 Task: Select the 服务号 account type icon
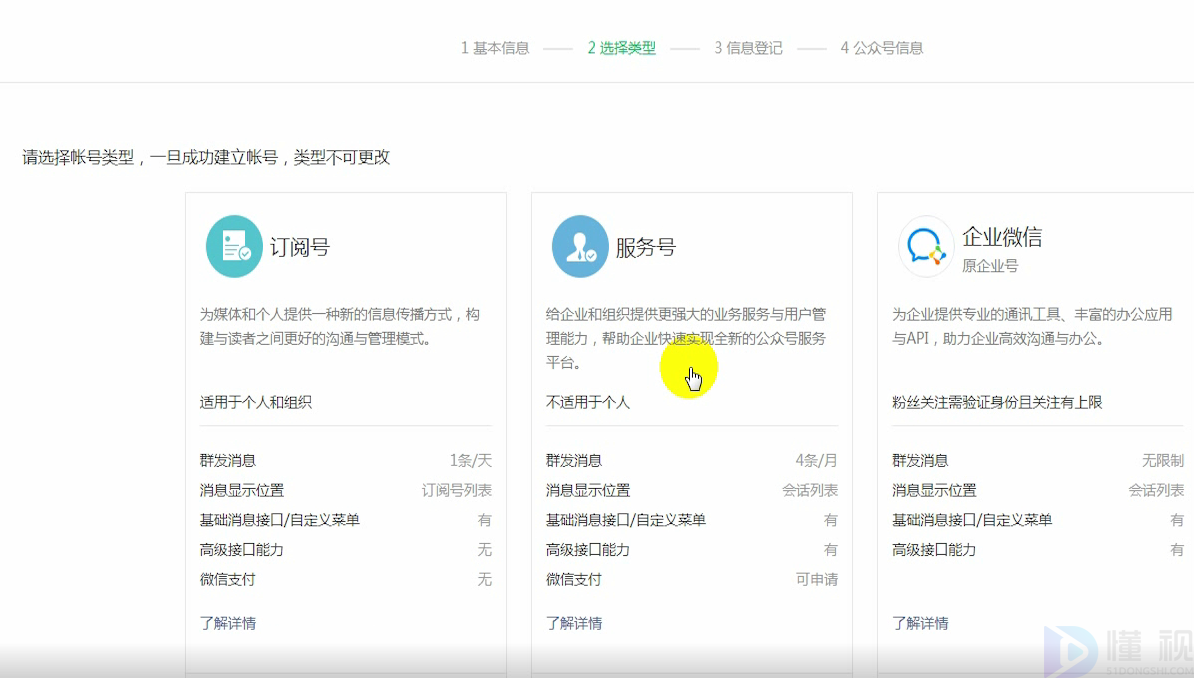580,246
